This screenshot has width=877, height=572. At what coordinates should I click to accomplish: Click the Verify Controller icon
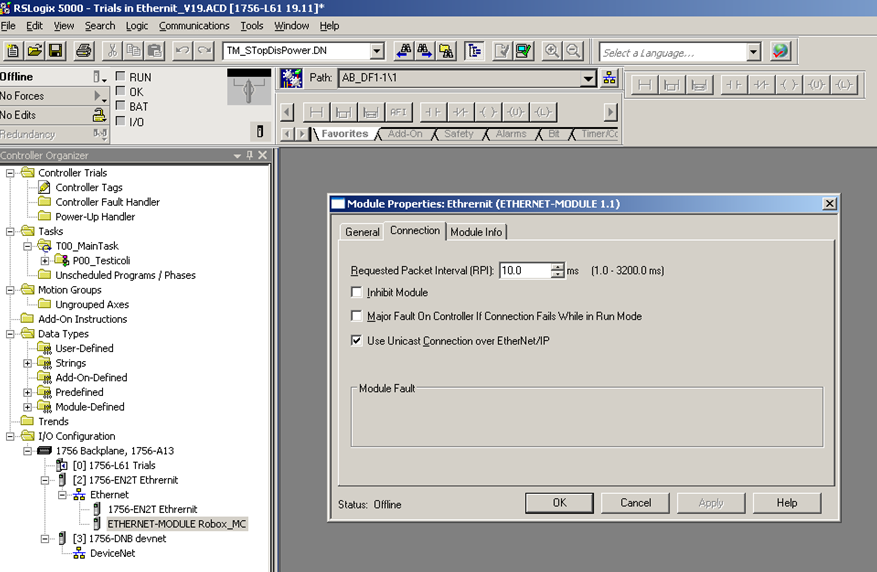click(524, 51)
